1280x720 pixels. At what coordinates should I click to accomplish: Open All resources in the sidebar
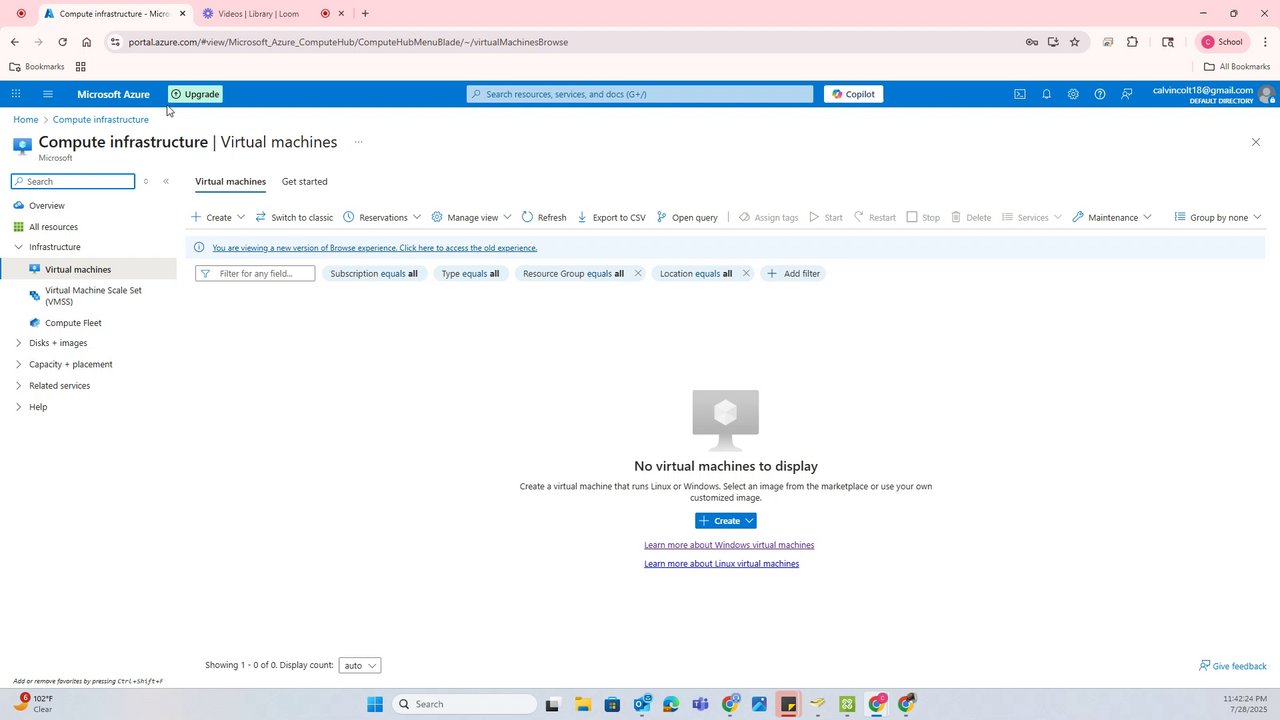[x=53, y=227]
